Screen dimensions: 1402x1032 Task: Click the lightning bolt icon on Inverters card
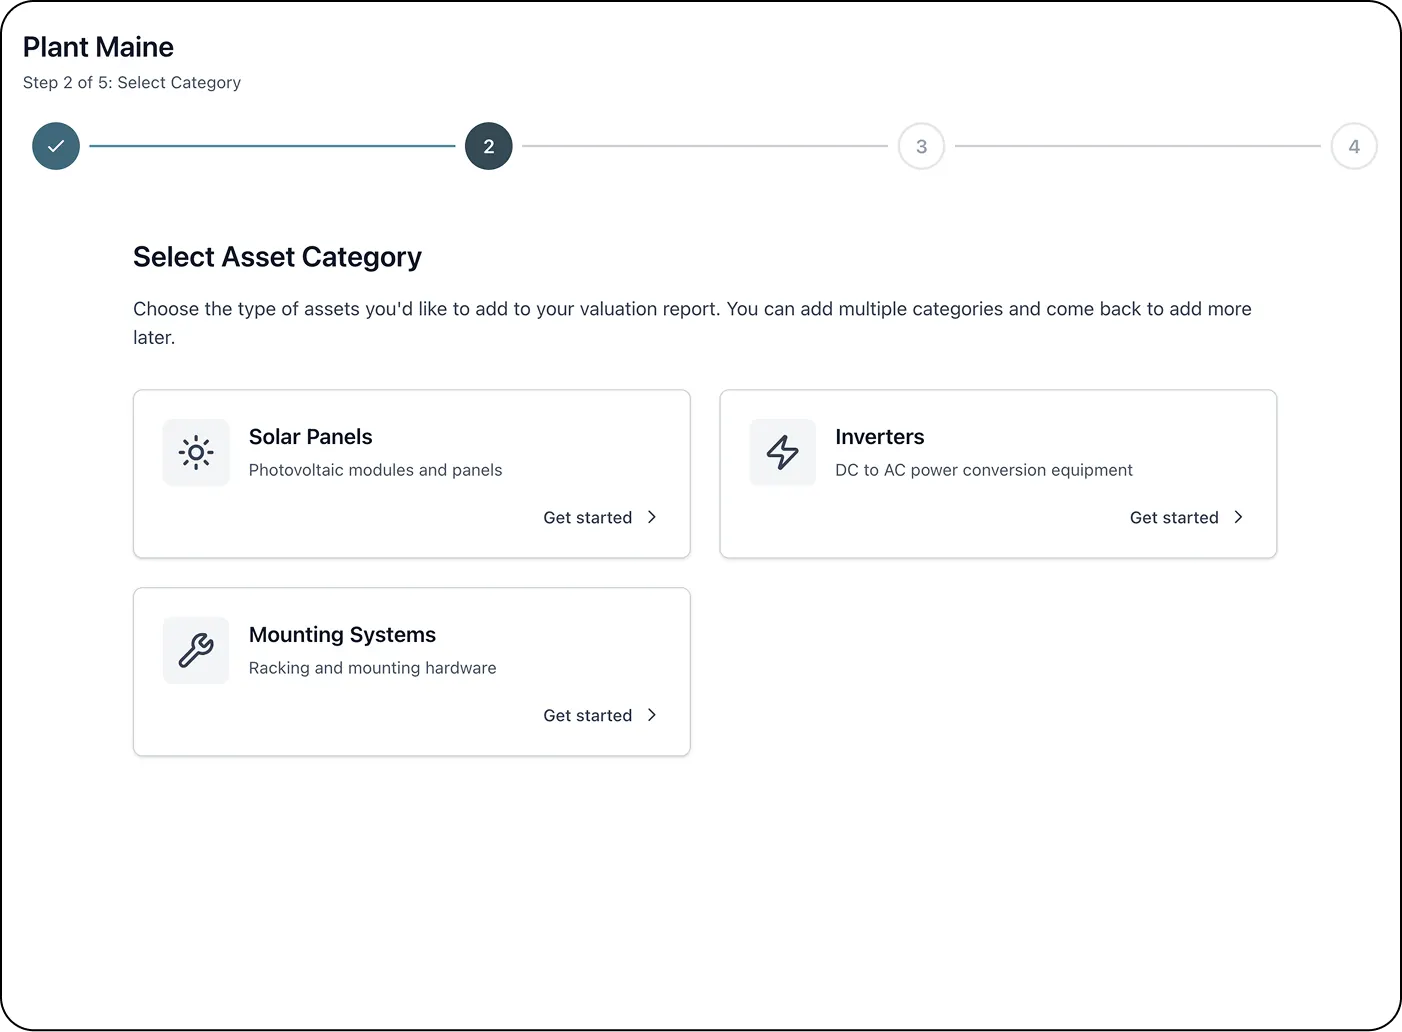pos(783,453)
